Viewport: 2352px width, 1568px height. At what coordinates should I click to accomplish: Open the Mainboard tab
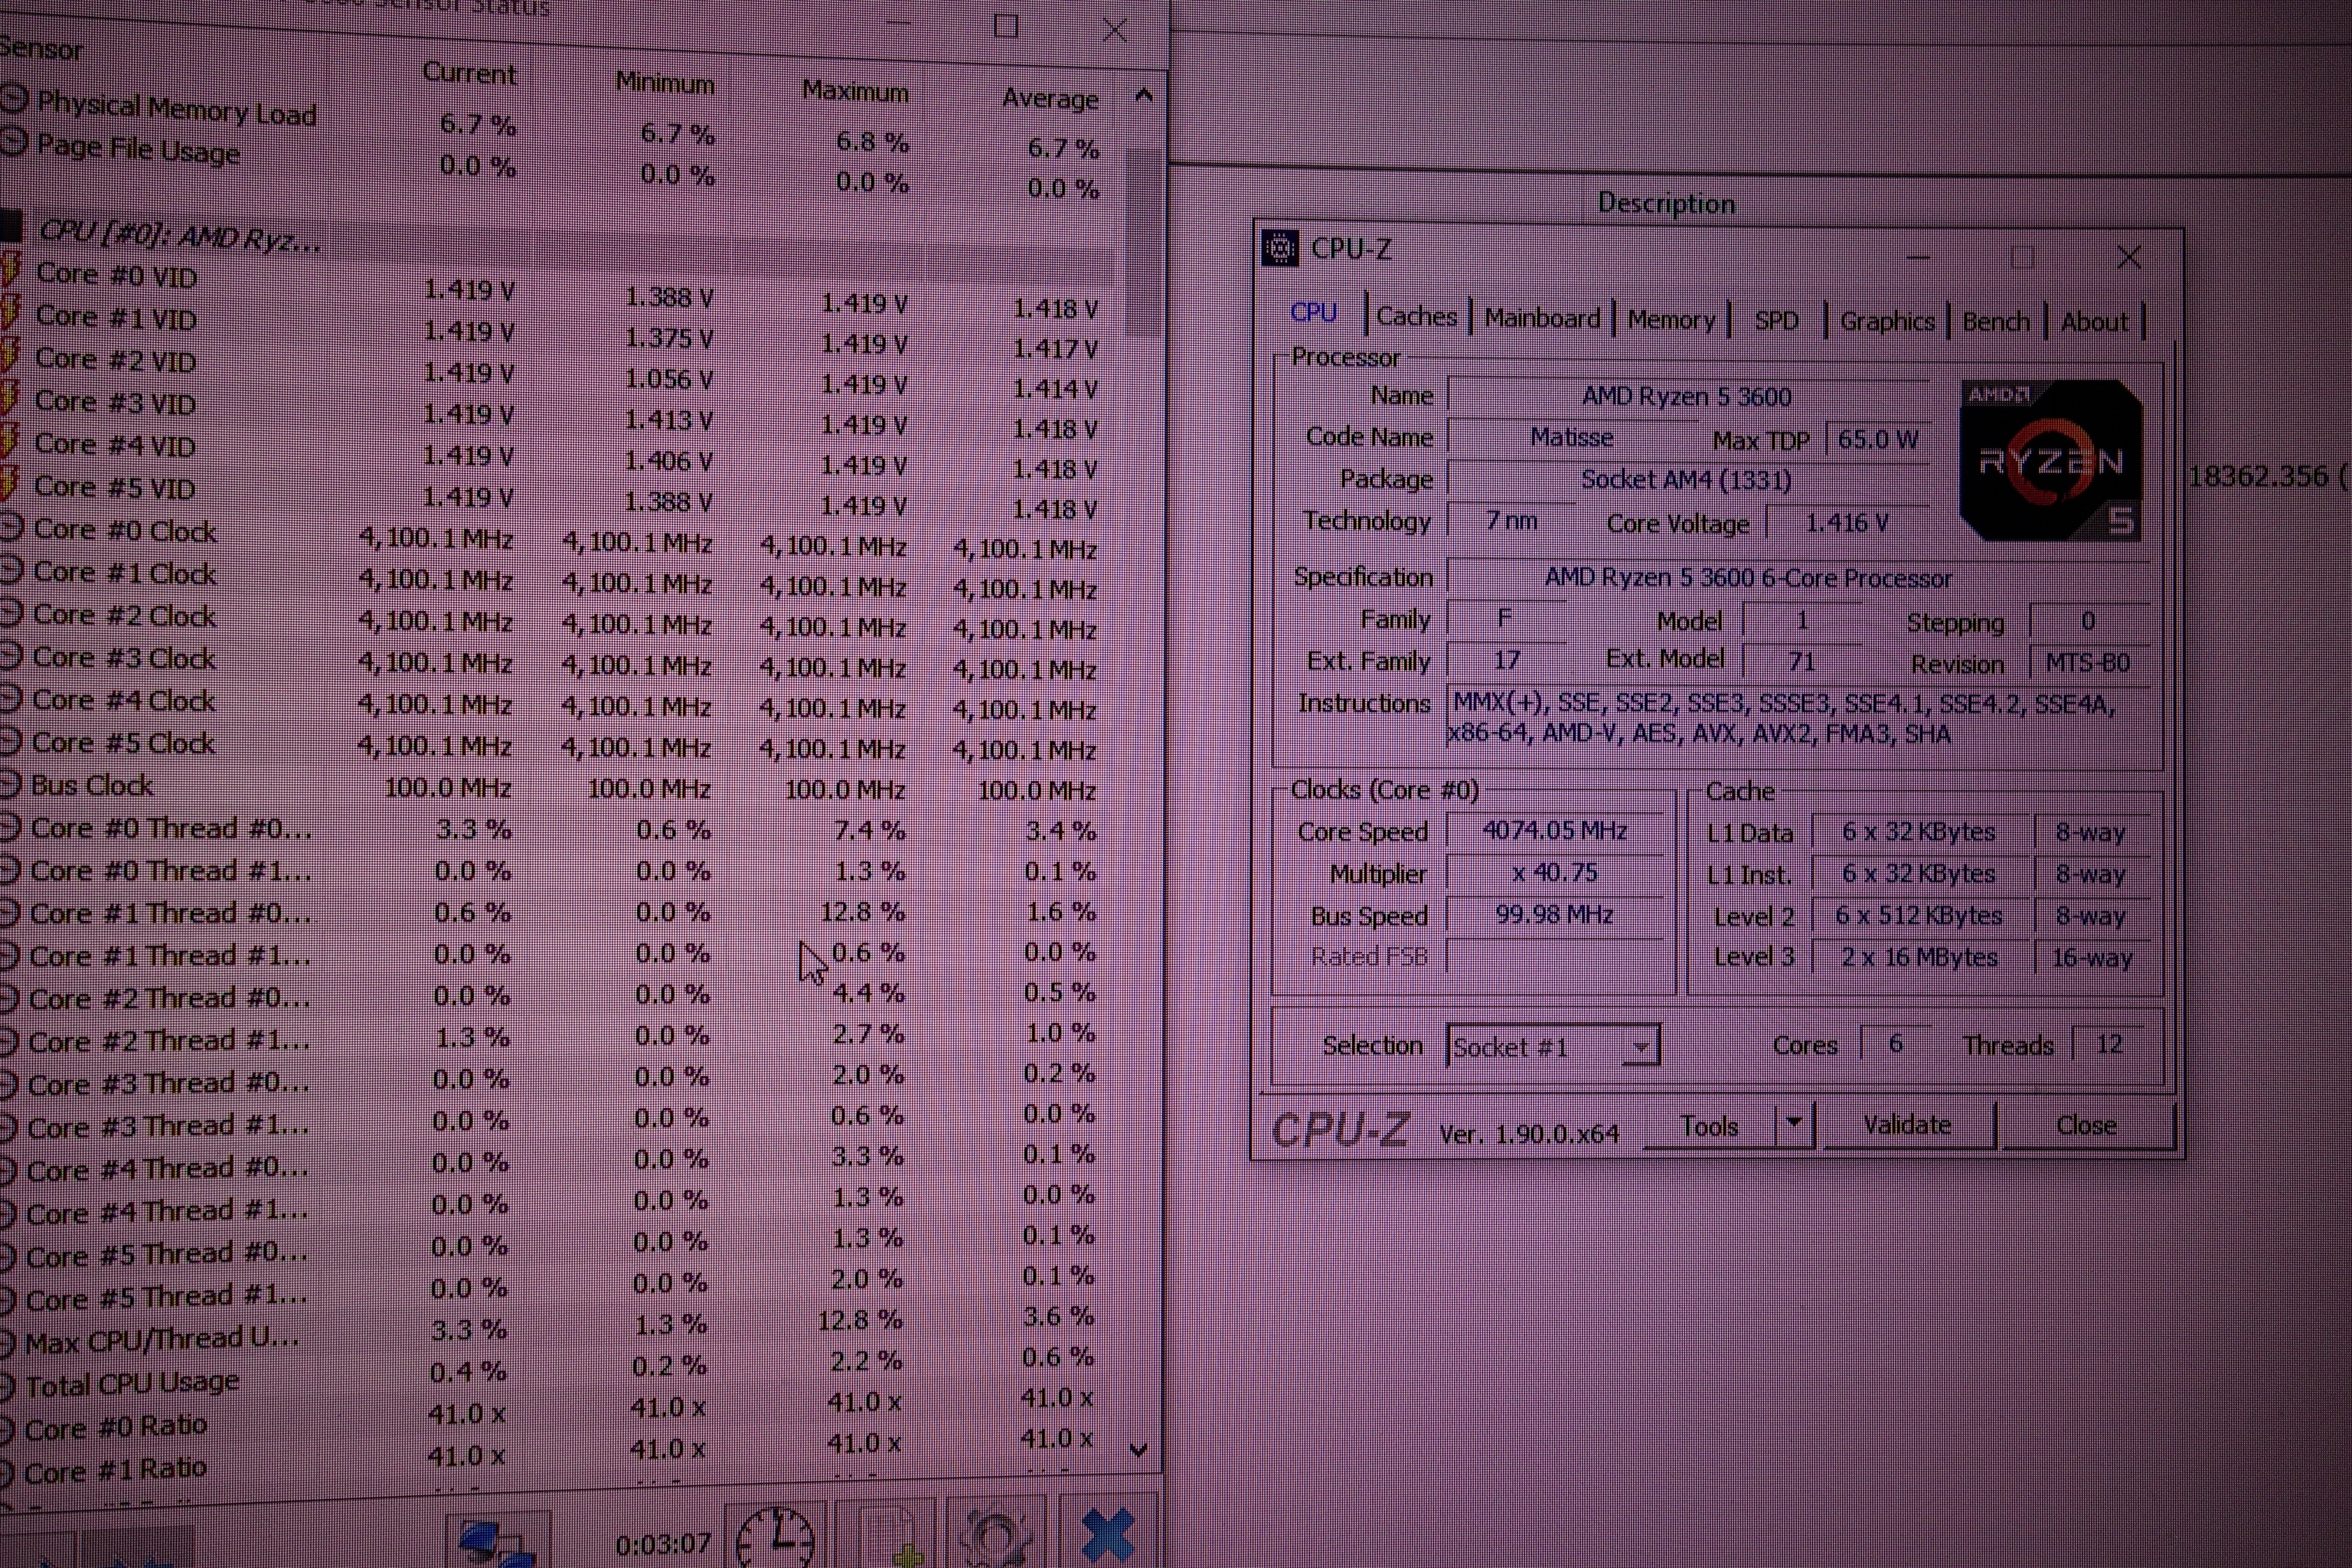point(1542,319)
